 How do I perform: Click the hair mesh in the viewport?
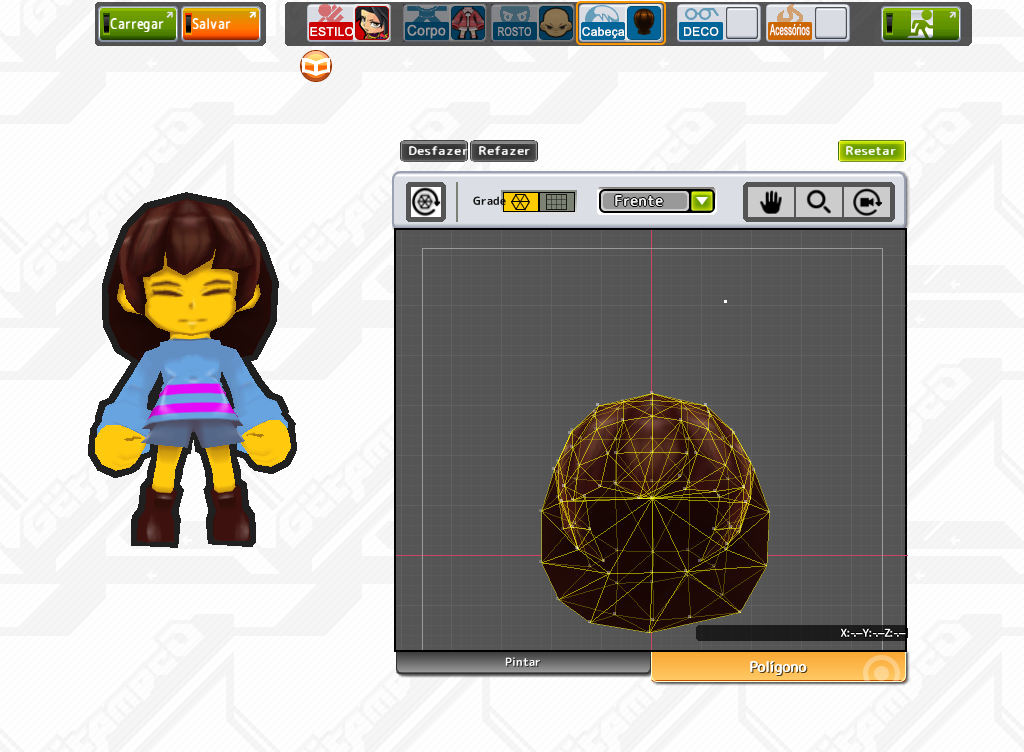point(654,512)
